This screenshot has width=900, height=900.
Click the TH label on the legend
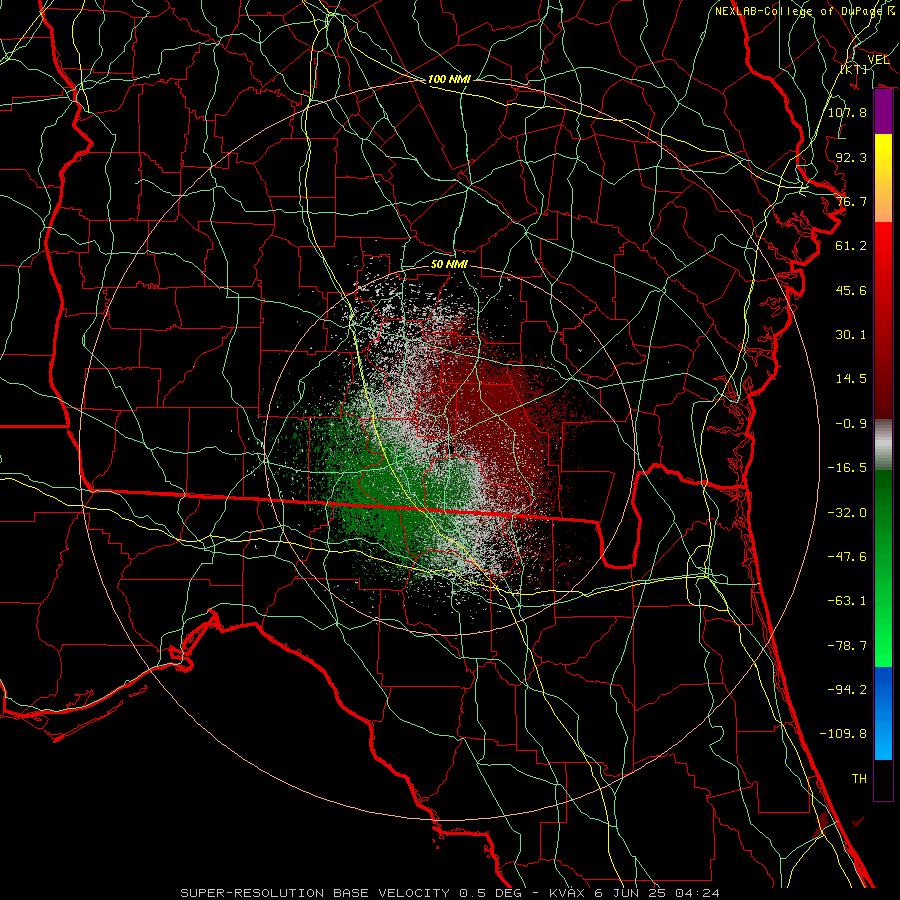pyautogui.click(x=859, y=779)
